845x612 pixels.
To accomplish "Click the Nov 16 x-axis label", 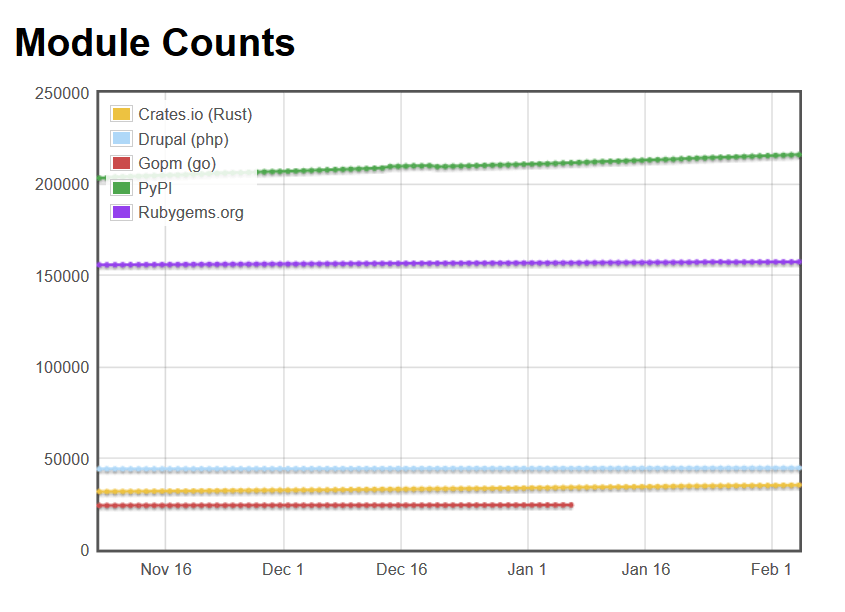I will tap(166, 569).
